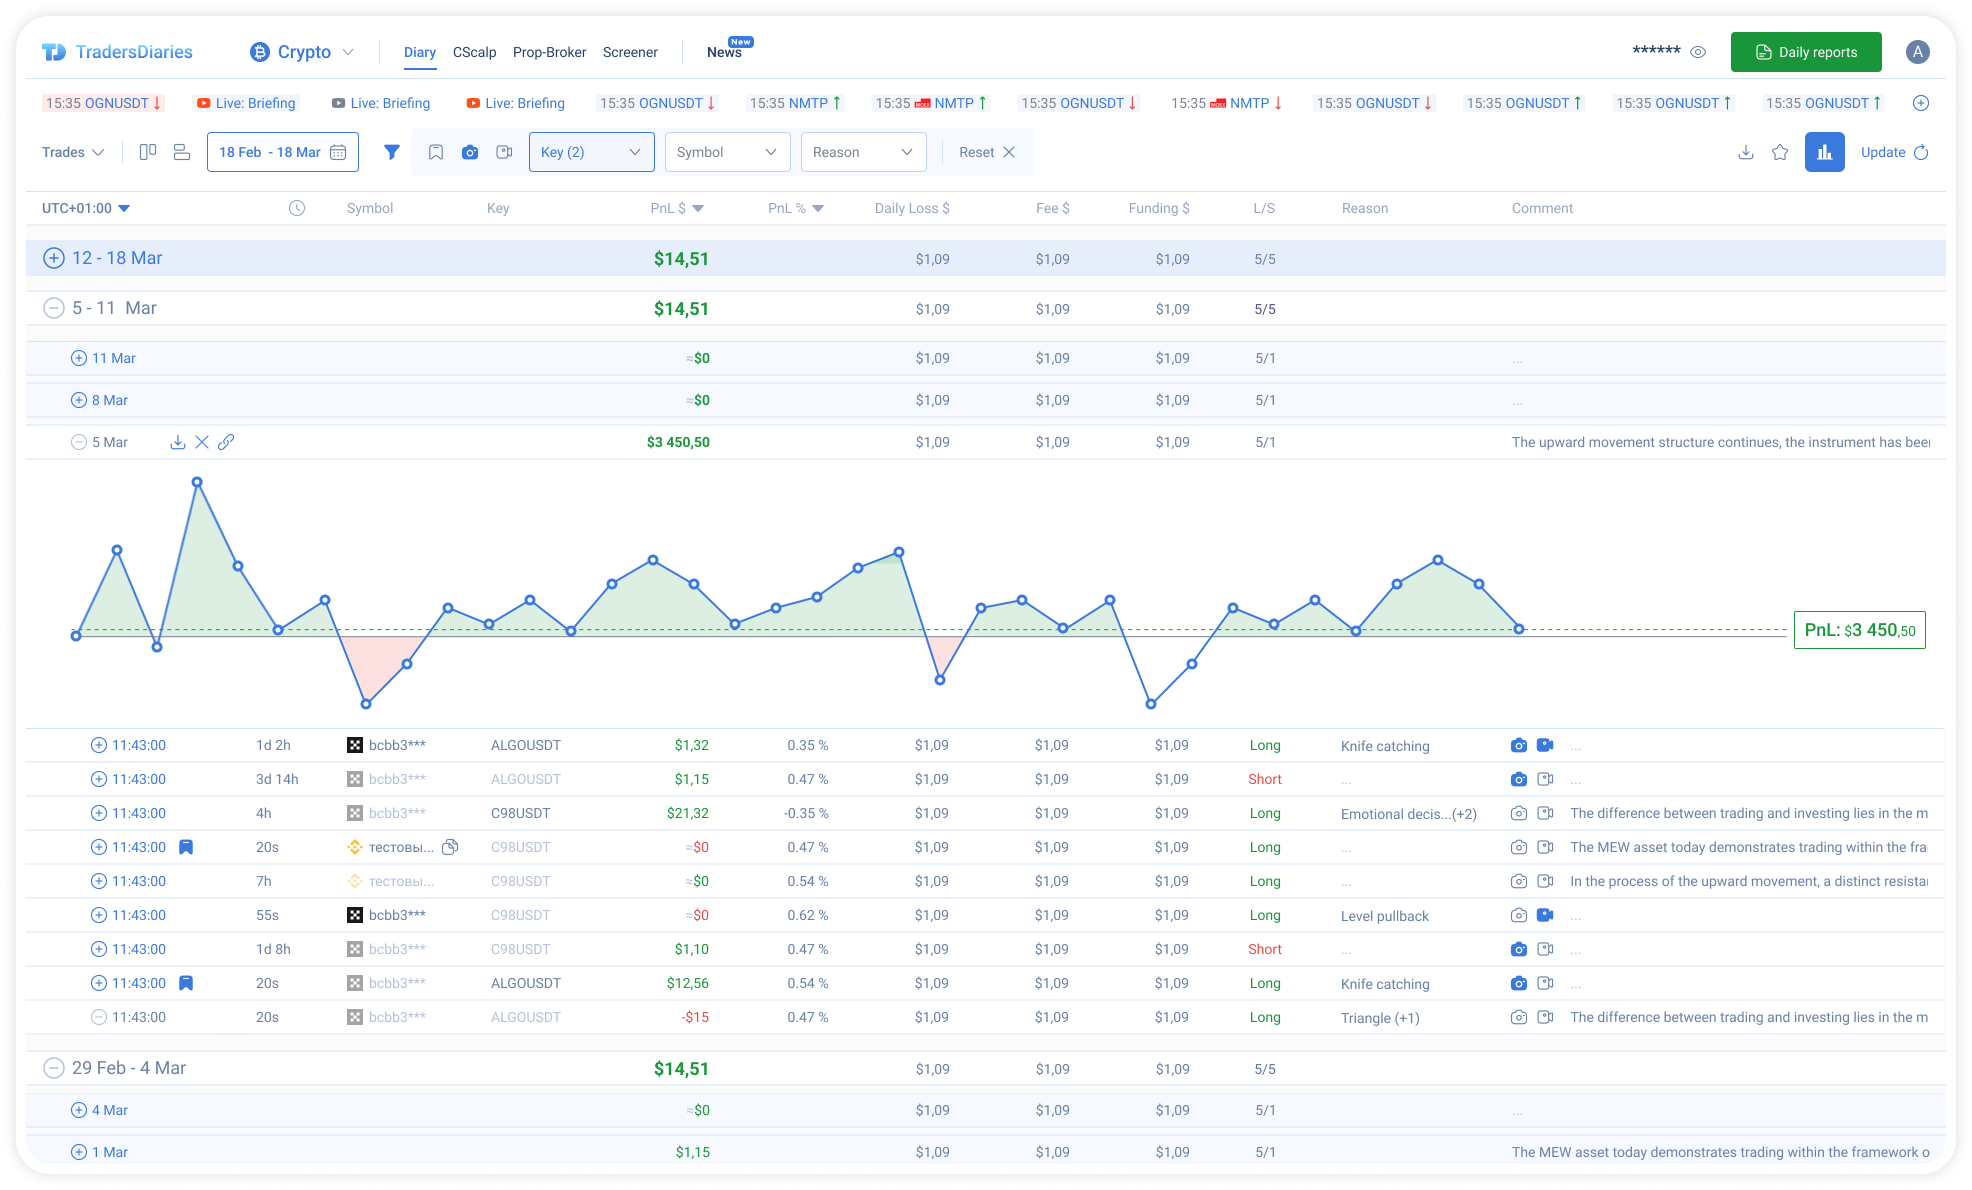Switch to the Screener tab
The image size is (1972, 1190).
click(630, 52)
